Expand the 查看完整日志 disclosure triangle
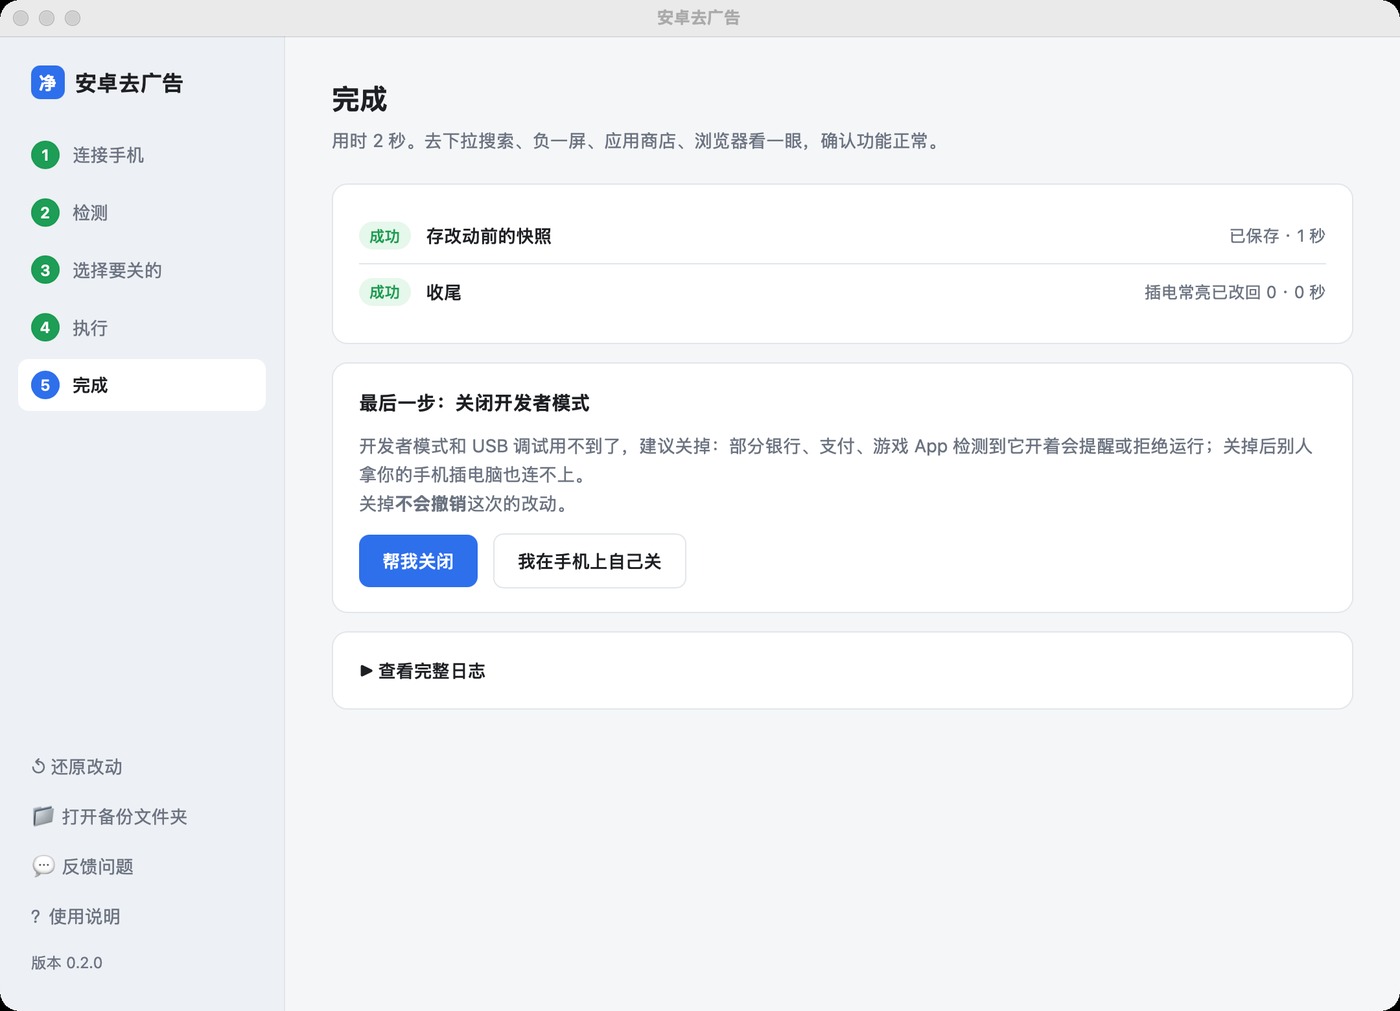This screenshot has width=1400, height=1011. pyautogui.click(x=366, y=671)
